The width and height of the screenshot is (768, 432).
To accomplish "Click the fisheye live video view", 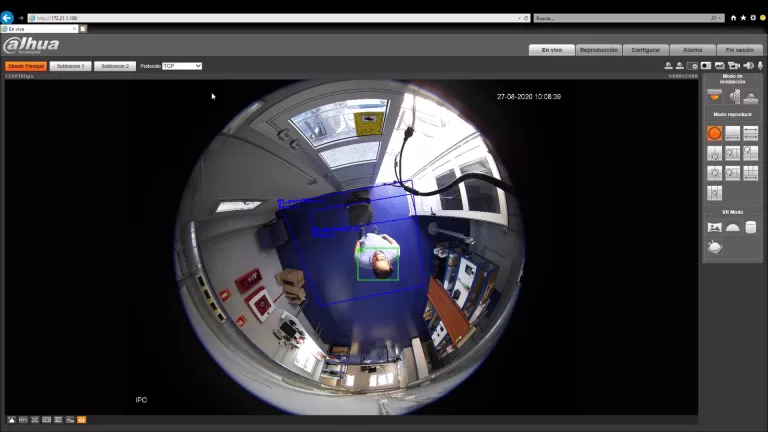I will tap(351, 247).
